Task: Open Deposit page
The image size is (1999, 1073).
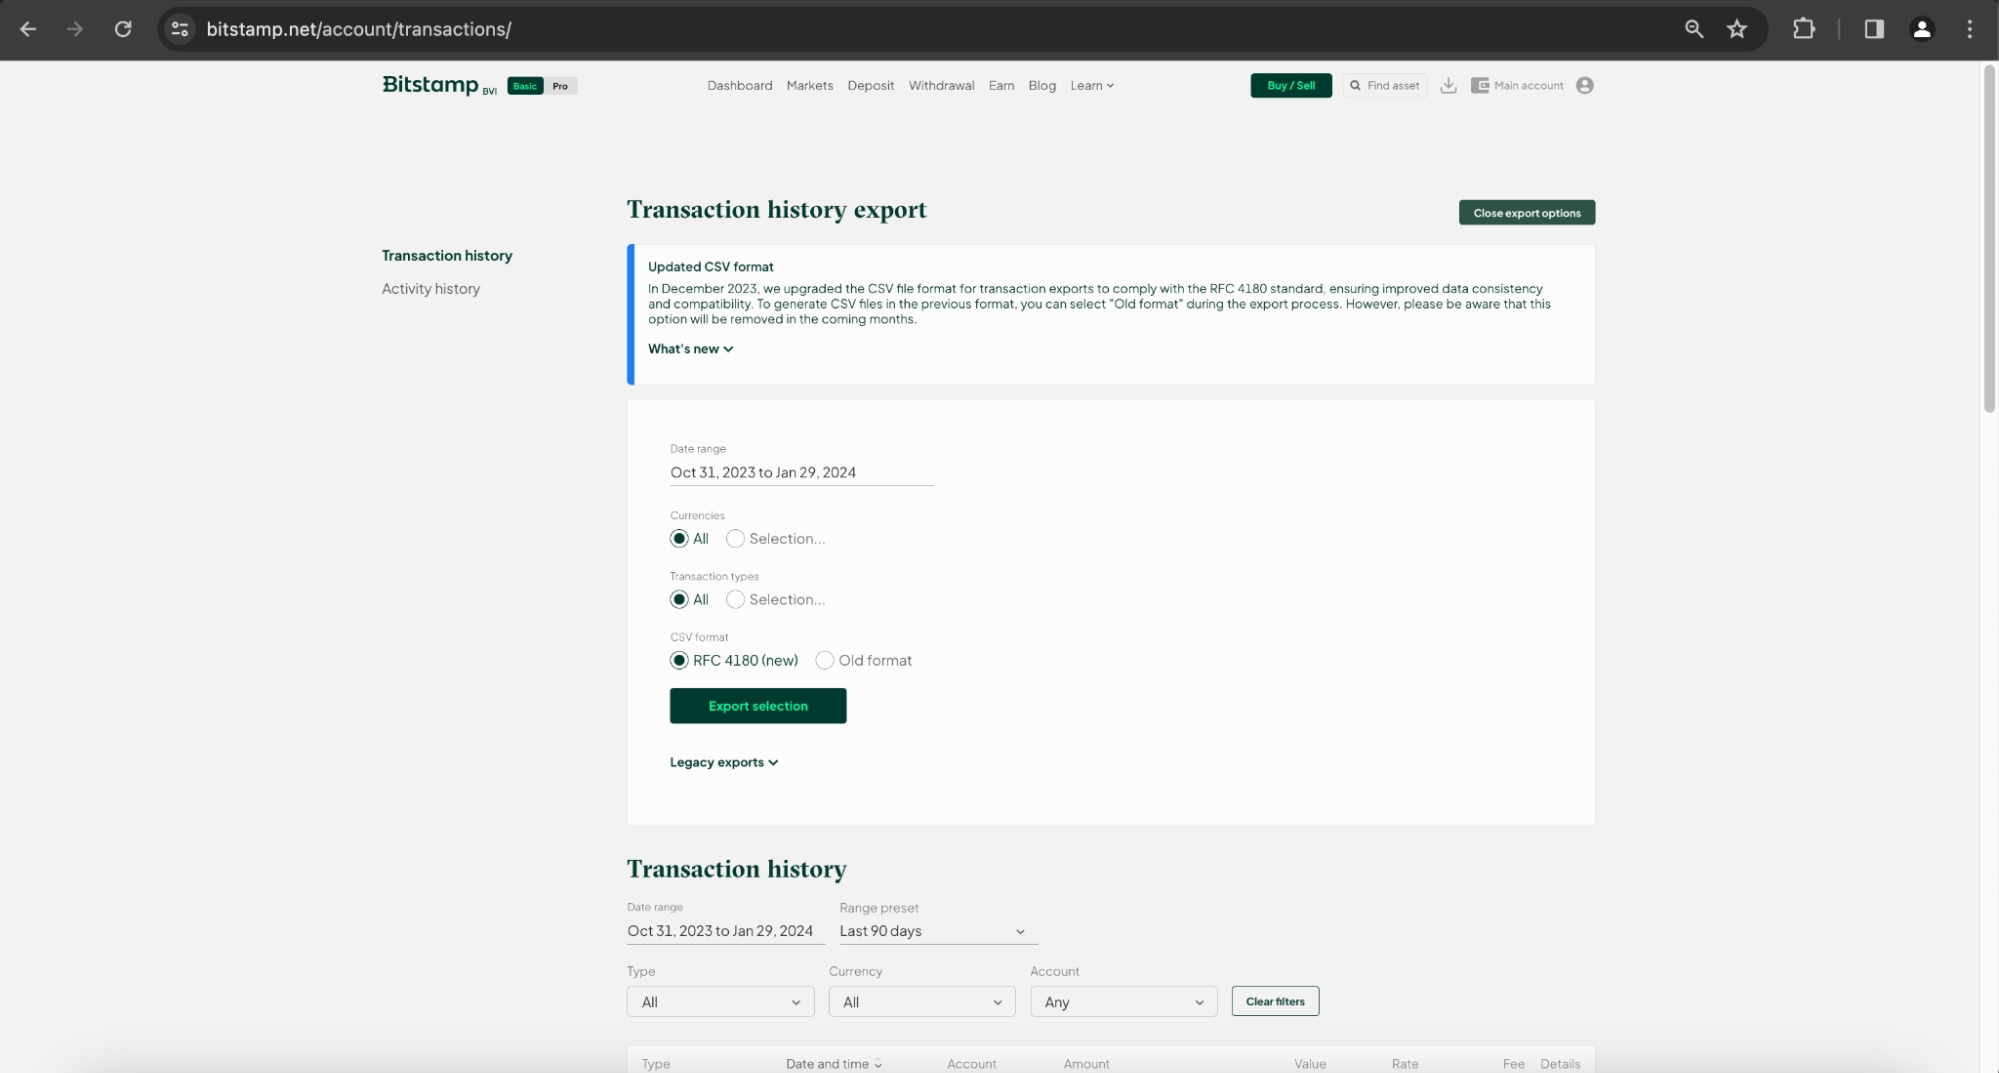Action: pyautogui.click(x=870, y=85)
